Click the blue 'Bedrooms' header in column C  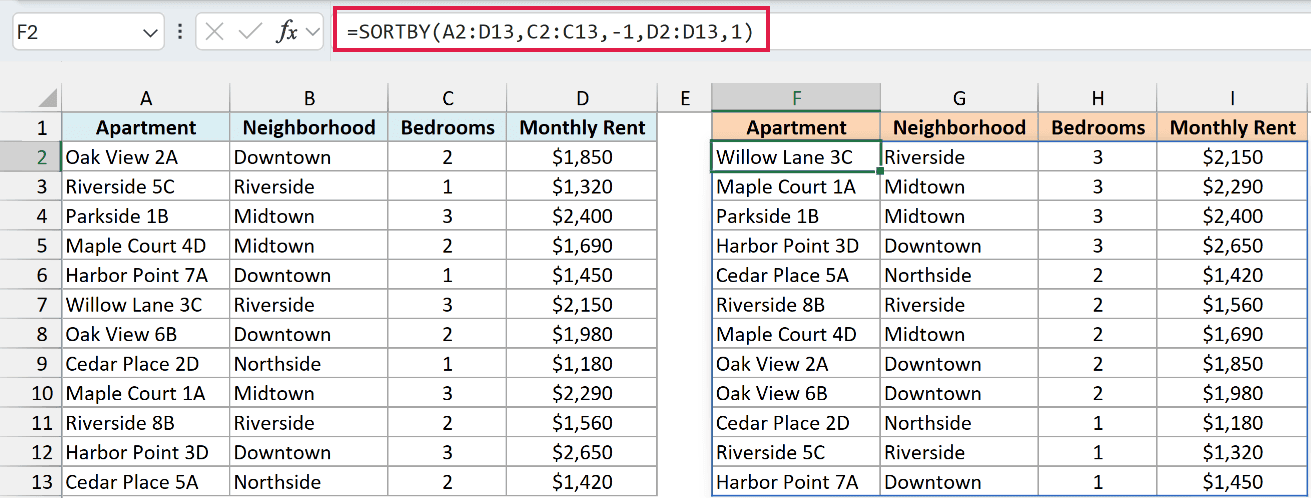(448, 127)
